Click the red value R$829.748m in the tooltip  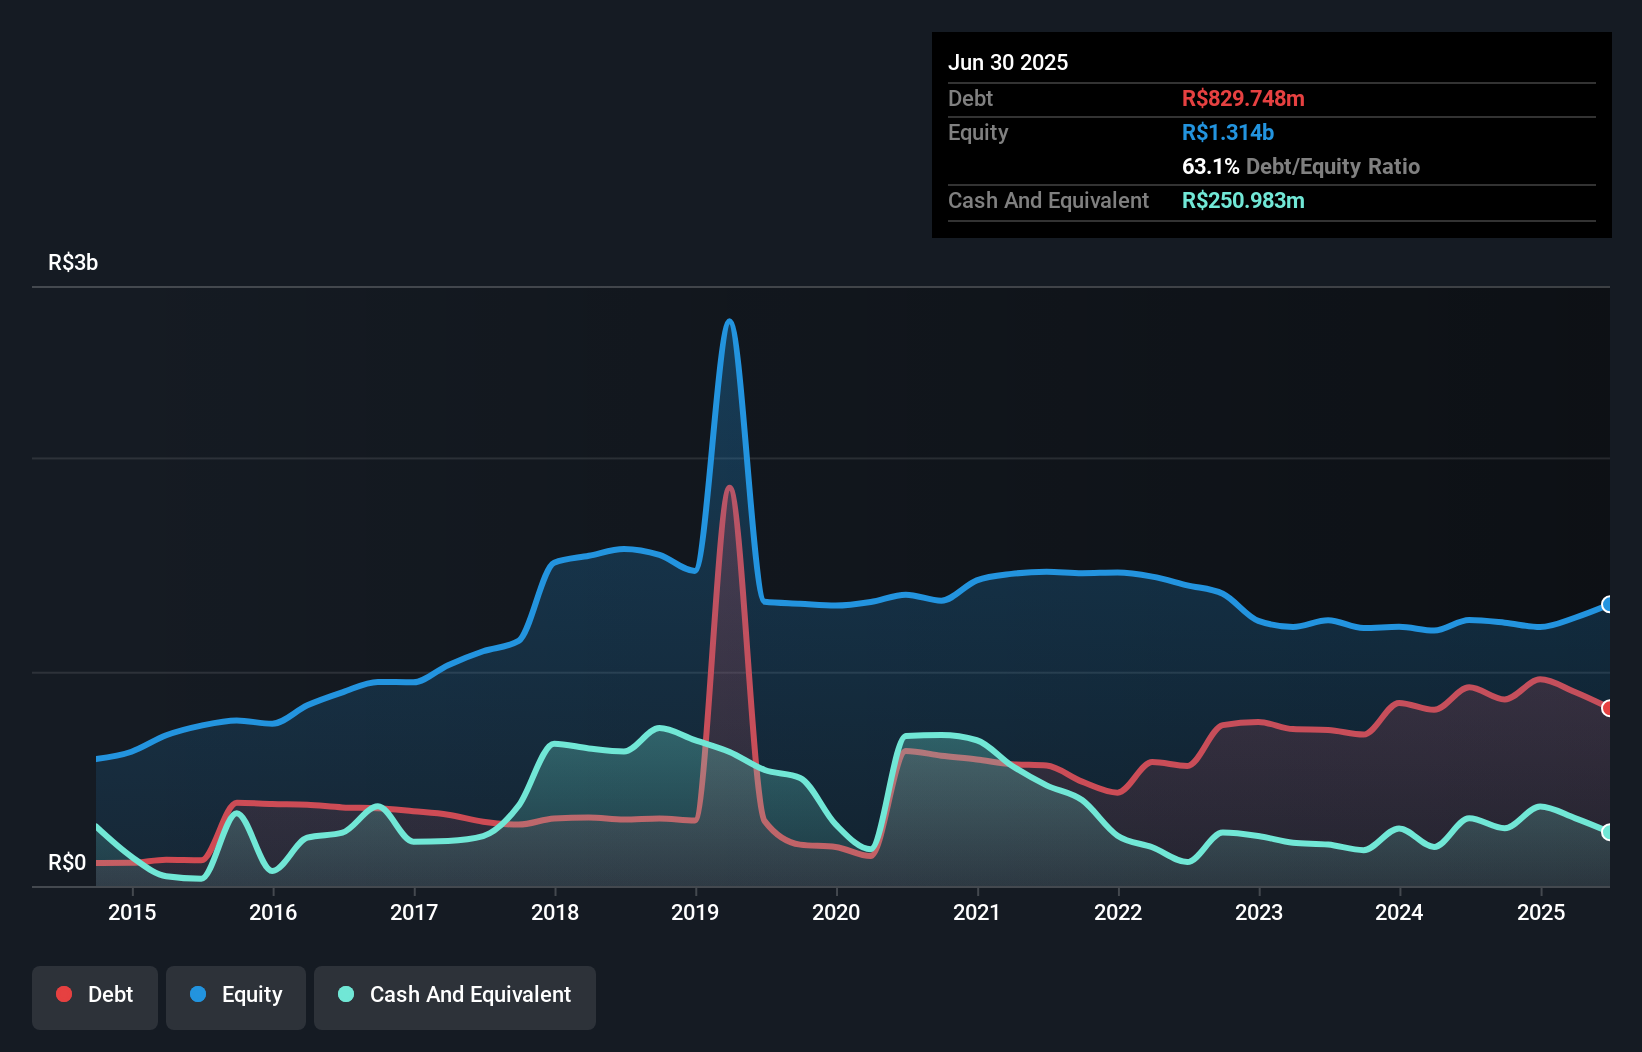1243,98
